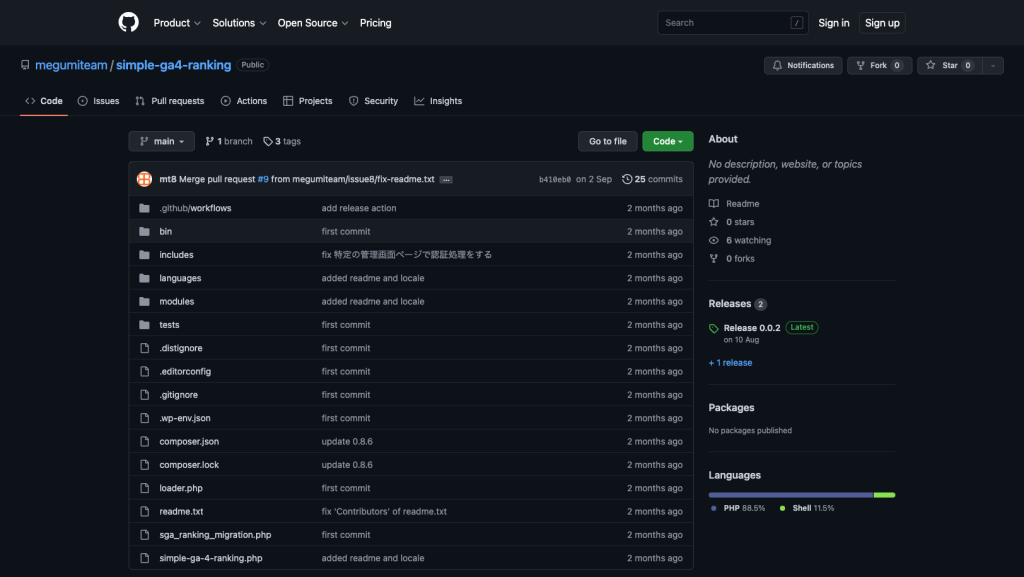Select the tests folder icon
1024x577 pixels.
[144, 325]
